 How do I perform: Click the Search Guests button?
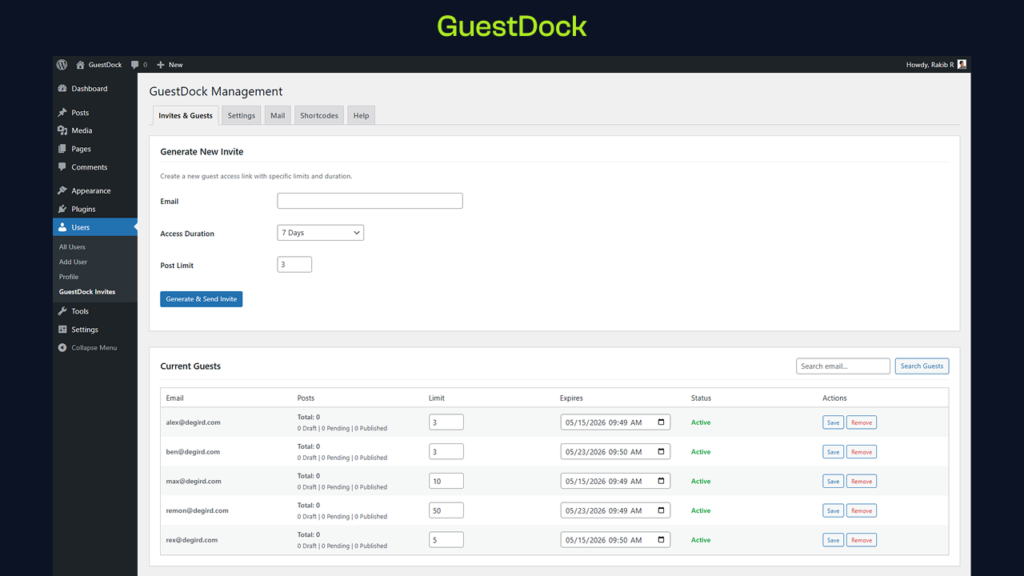(x=921, y=366)
